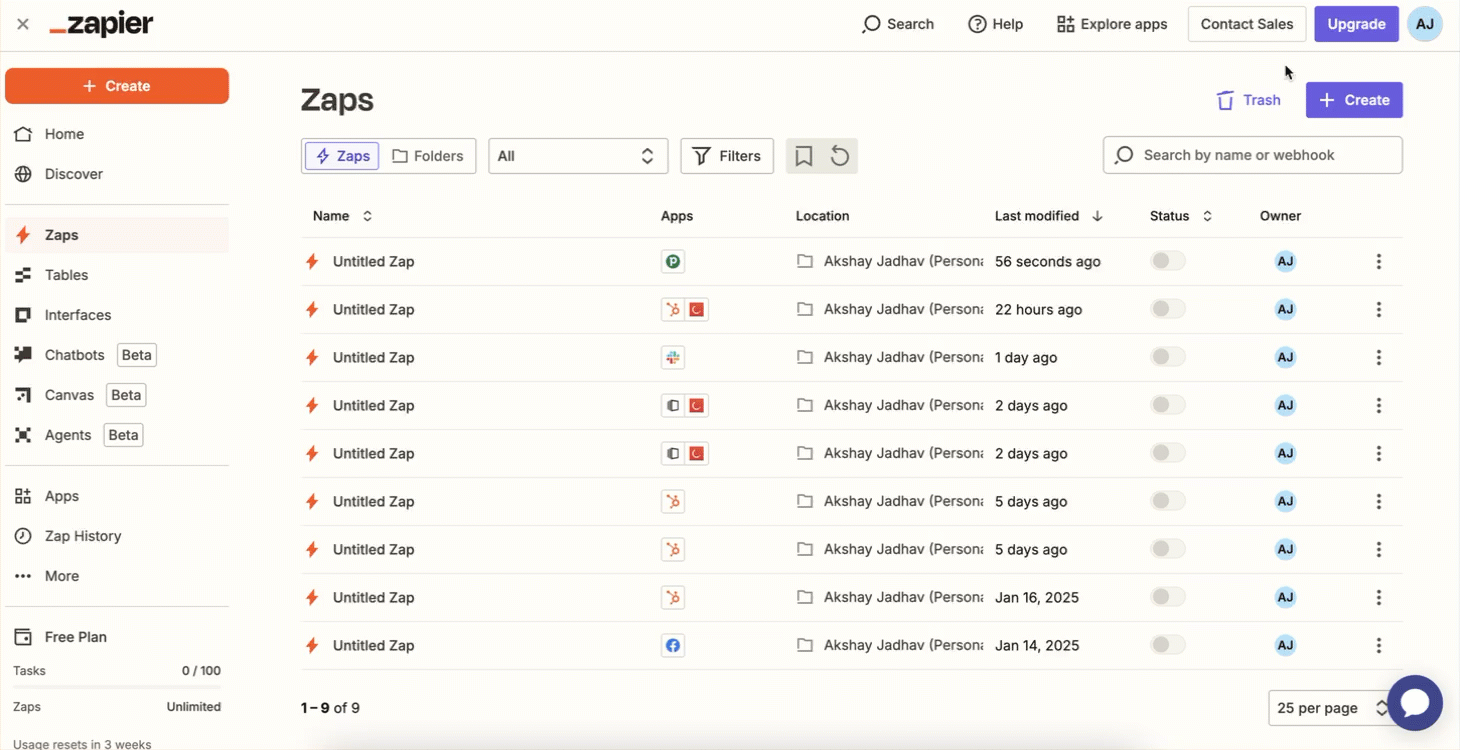
Task: Toggle Zap modified Jan 16, 2025
Action: pyautogui.click(x=1168, y=597)
